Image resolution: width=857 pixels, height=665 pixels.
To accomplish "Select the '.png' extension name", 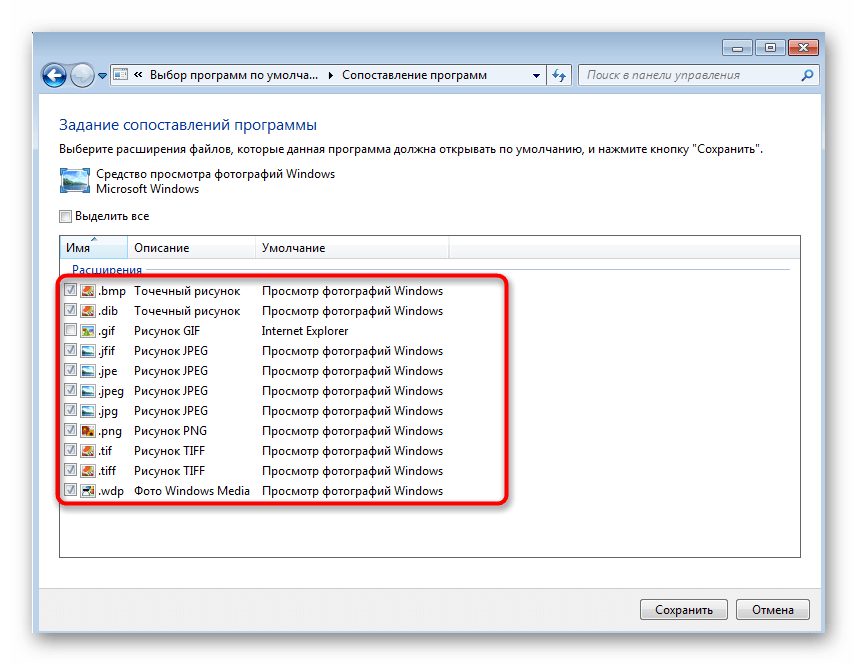I will [110, 431].
